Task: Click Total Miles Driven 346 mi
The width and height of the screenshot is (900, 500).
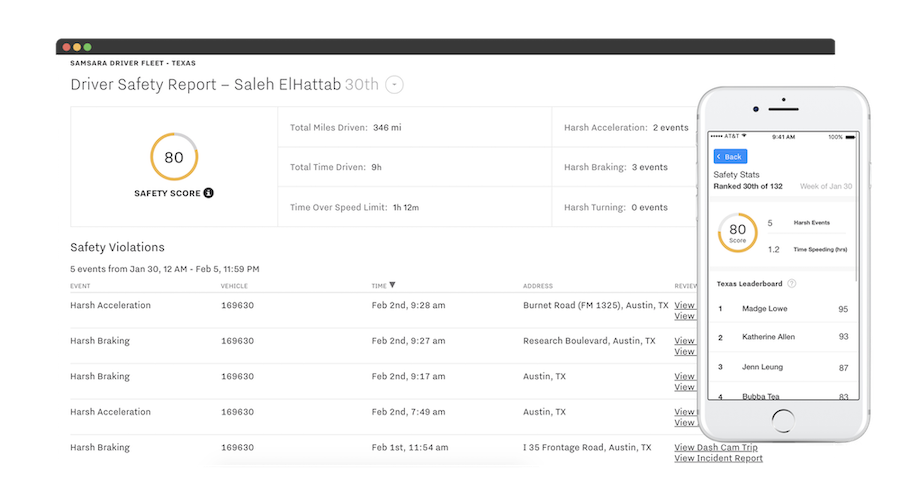Action: 346,127
